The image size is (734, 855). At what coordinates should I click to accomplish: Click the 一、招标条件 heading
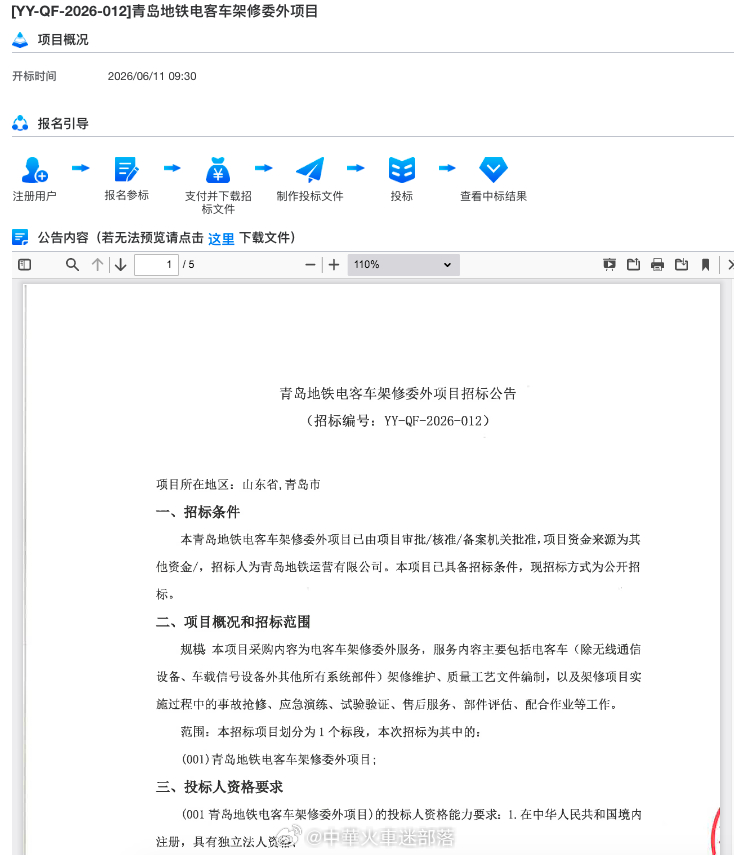(198, 512)
